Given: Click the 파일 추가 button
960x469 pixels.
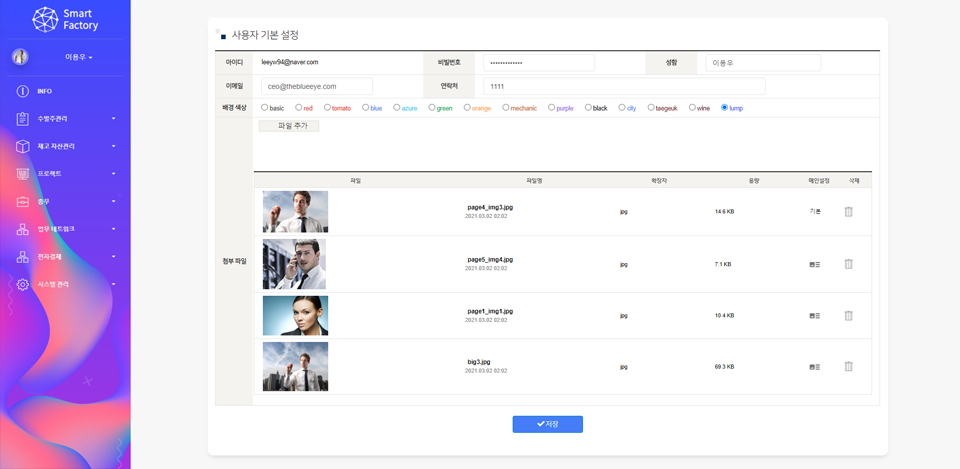Looking at the screenshot, I should click(288, 126).
